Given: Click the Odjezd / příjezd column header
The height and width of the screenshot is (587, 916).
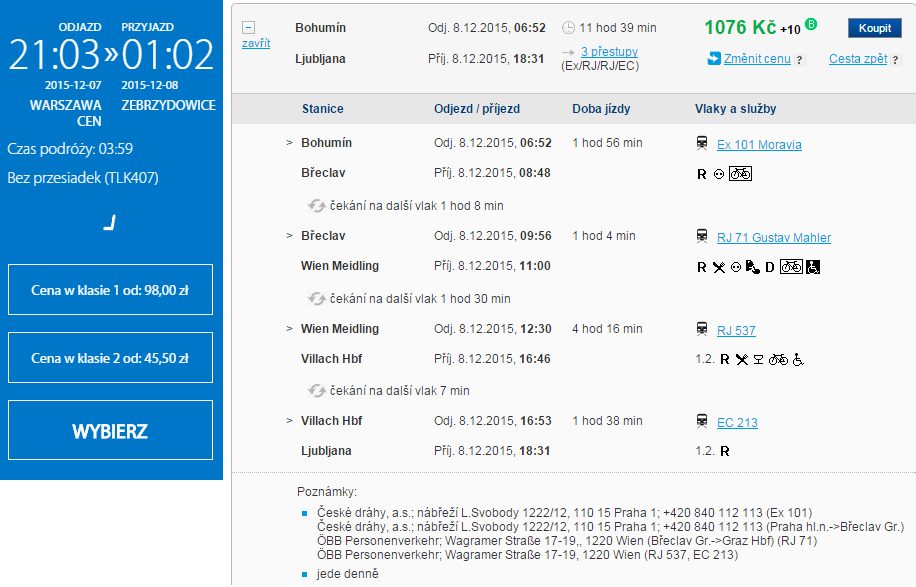Looking at the screenshot, I should [477, 109].
